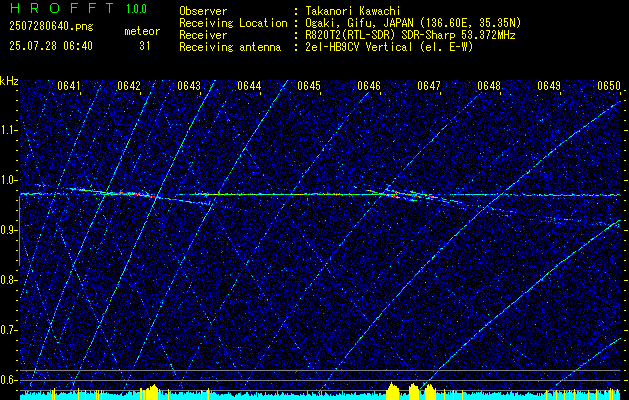
Task: Click the 1.1 kHz axis label
Action: click(9, 130)
